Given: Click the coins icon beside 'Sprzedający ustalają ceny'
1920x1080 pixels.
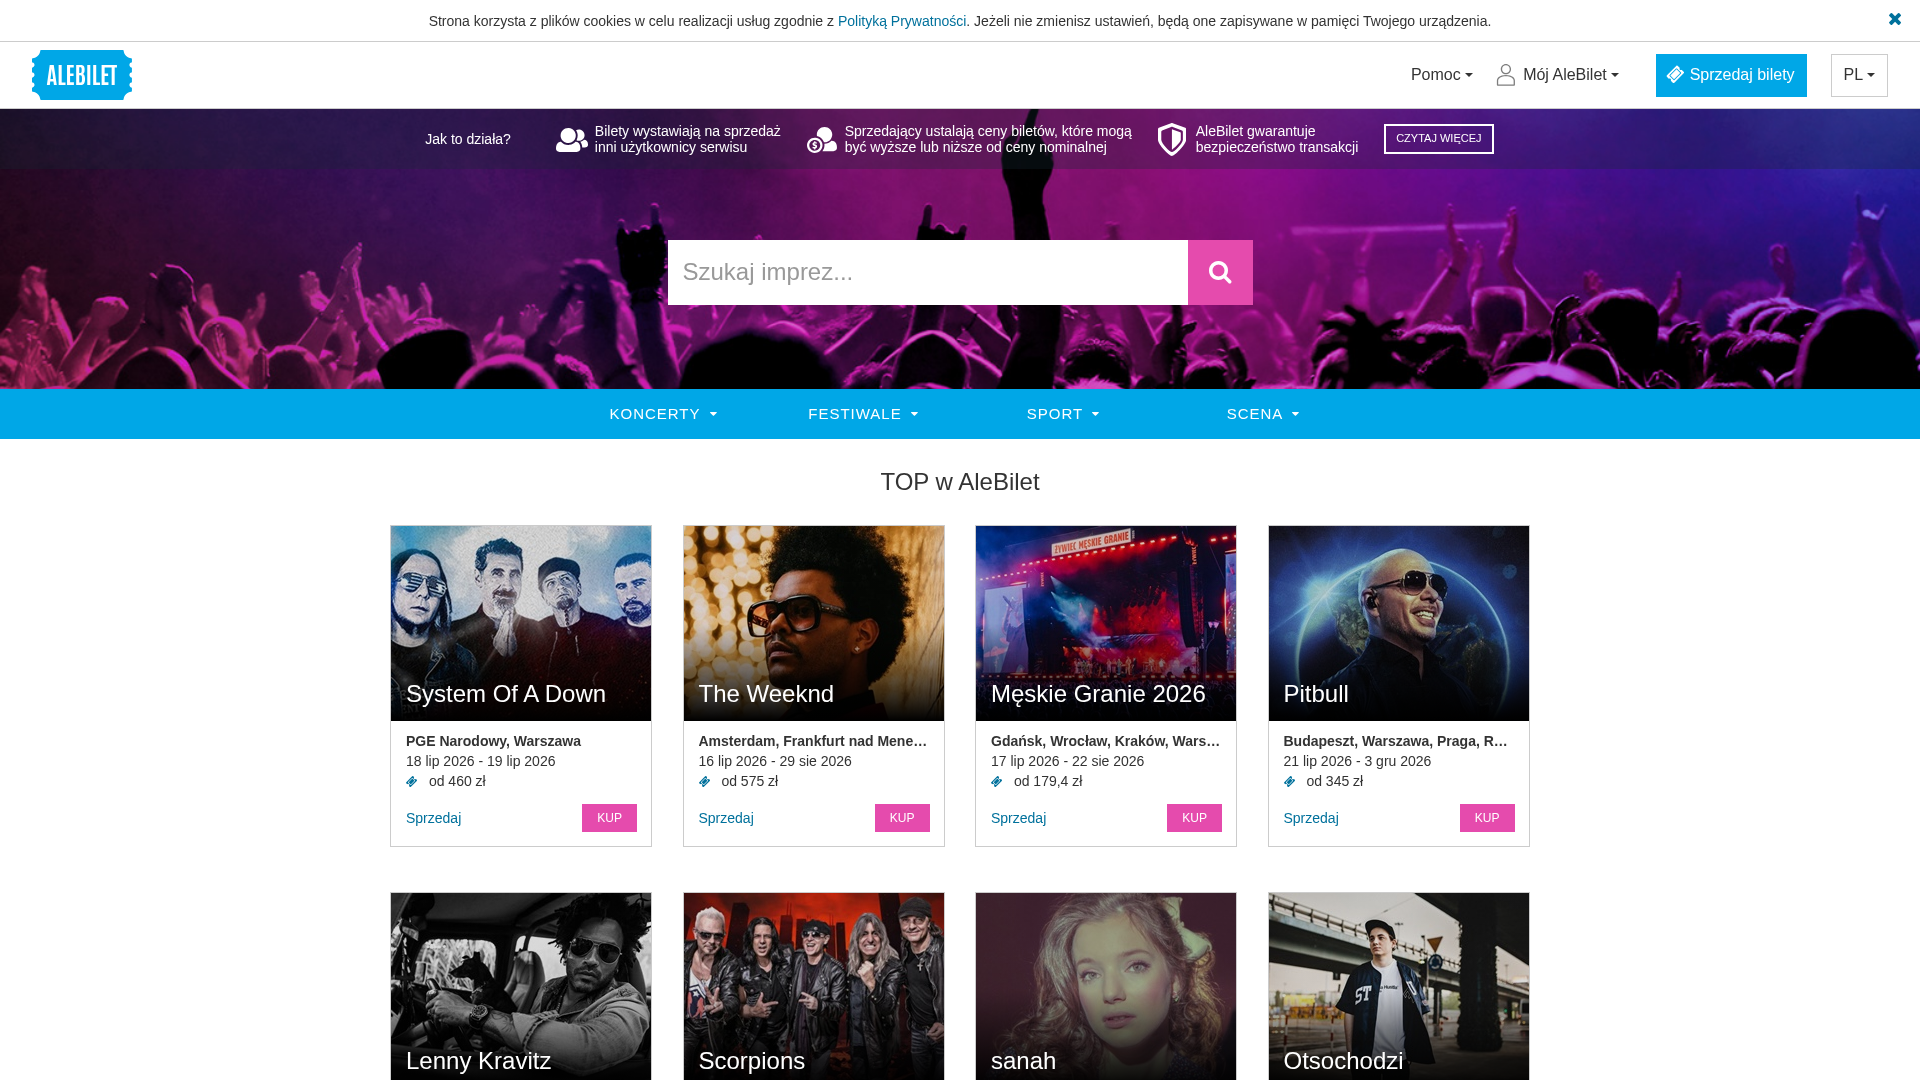Looking at the screenshot, I should click(822, 140).
